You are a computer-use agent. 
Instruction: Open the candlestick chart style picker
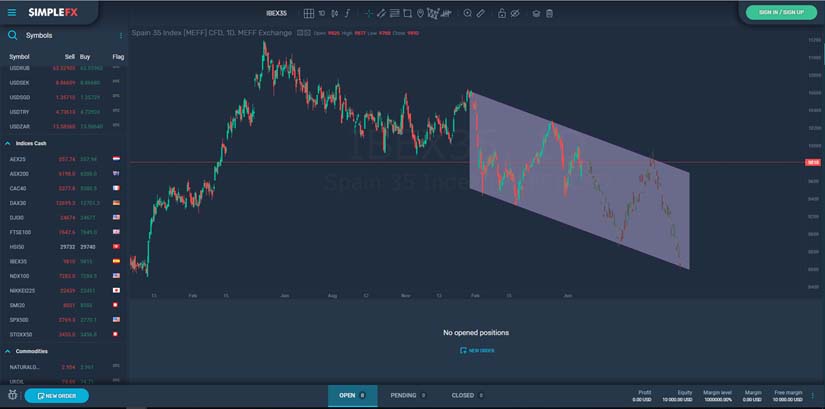click(335, 14)
